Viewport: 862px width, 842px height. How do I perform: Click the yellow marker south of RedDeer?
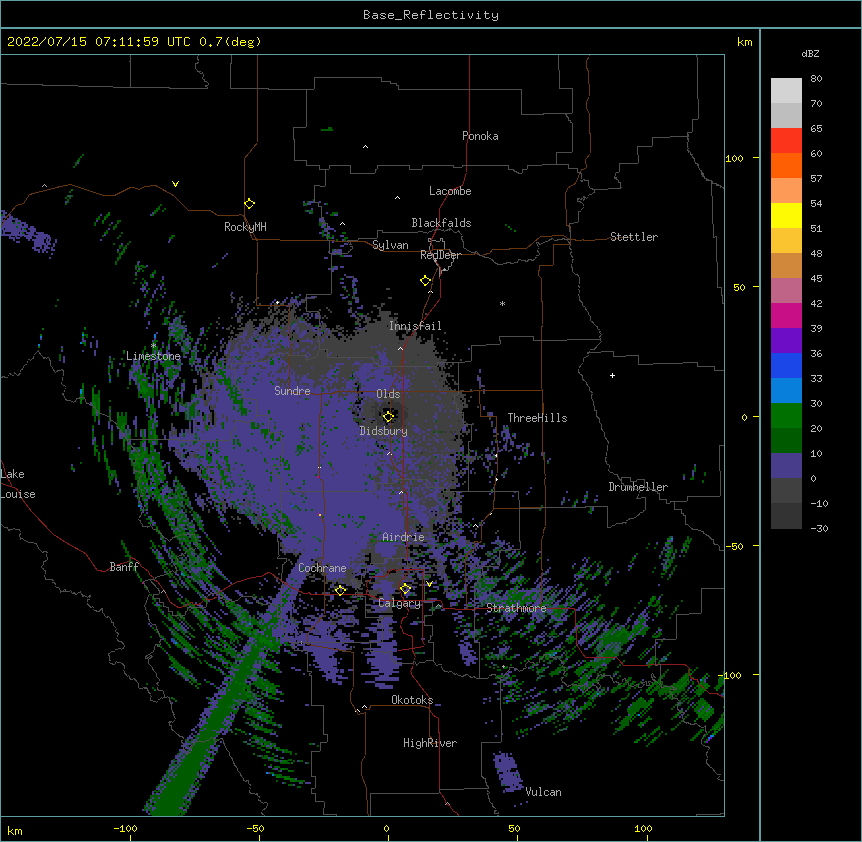[x=425, y=281]
